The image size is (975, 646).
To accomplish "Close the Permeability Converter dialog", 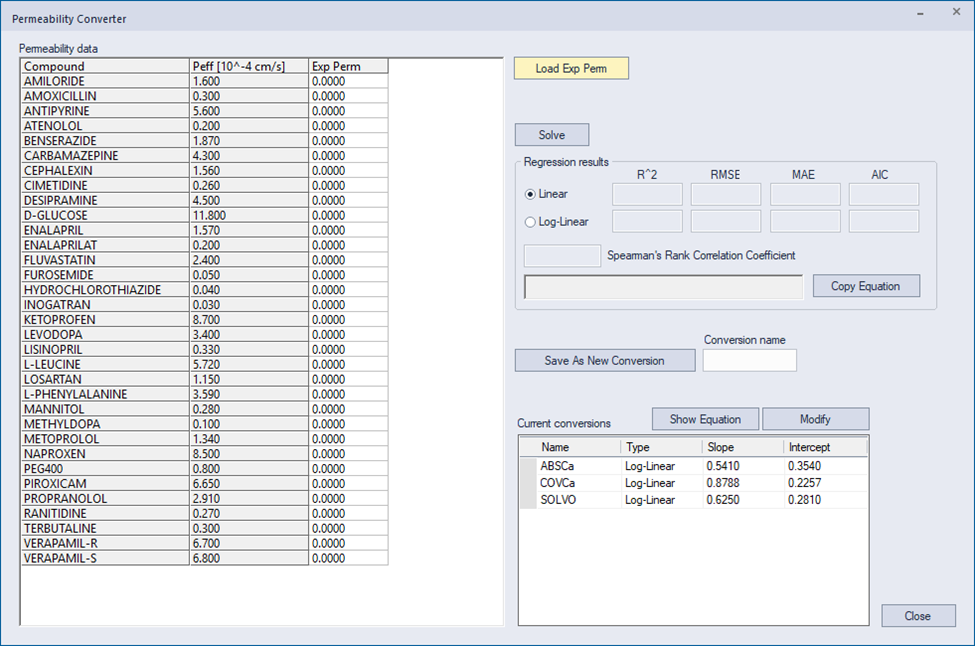I will pyautogui.click(x=918, y=616).
